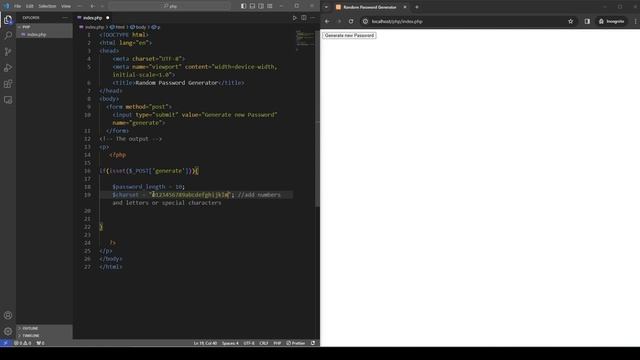Select body breadcrumb dropdown
The image size is (640, 360).
coord(138,27)
